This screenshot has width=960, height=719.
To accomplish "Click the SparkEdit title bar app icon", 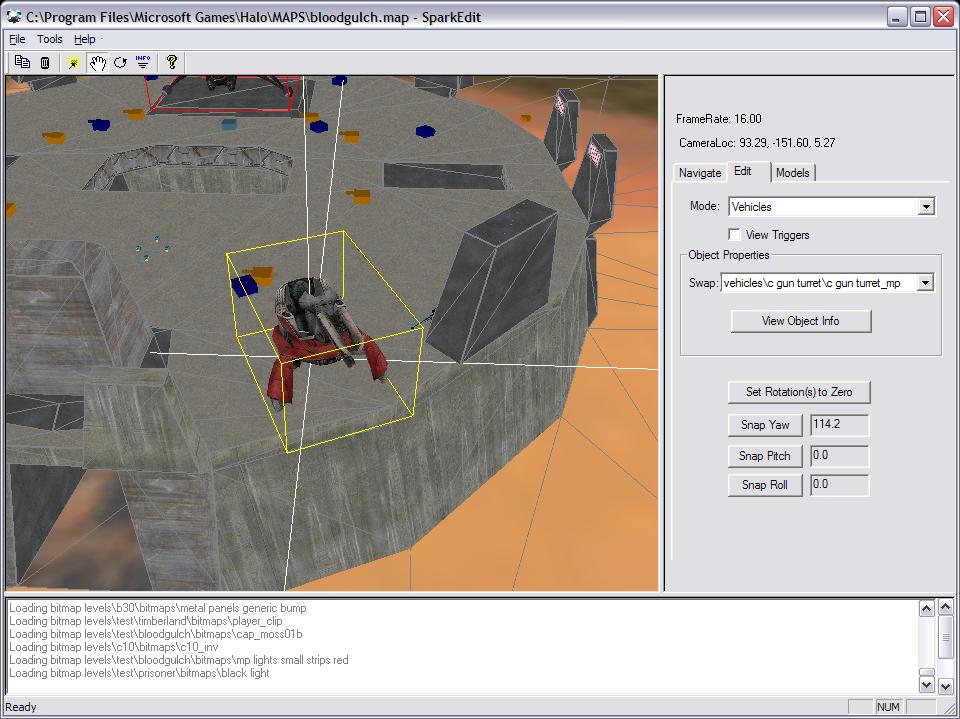I will (14, 17).
